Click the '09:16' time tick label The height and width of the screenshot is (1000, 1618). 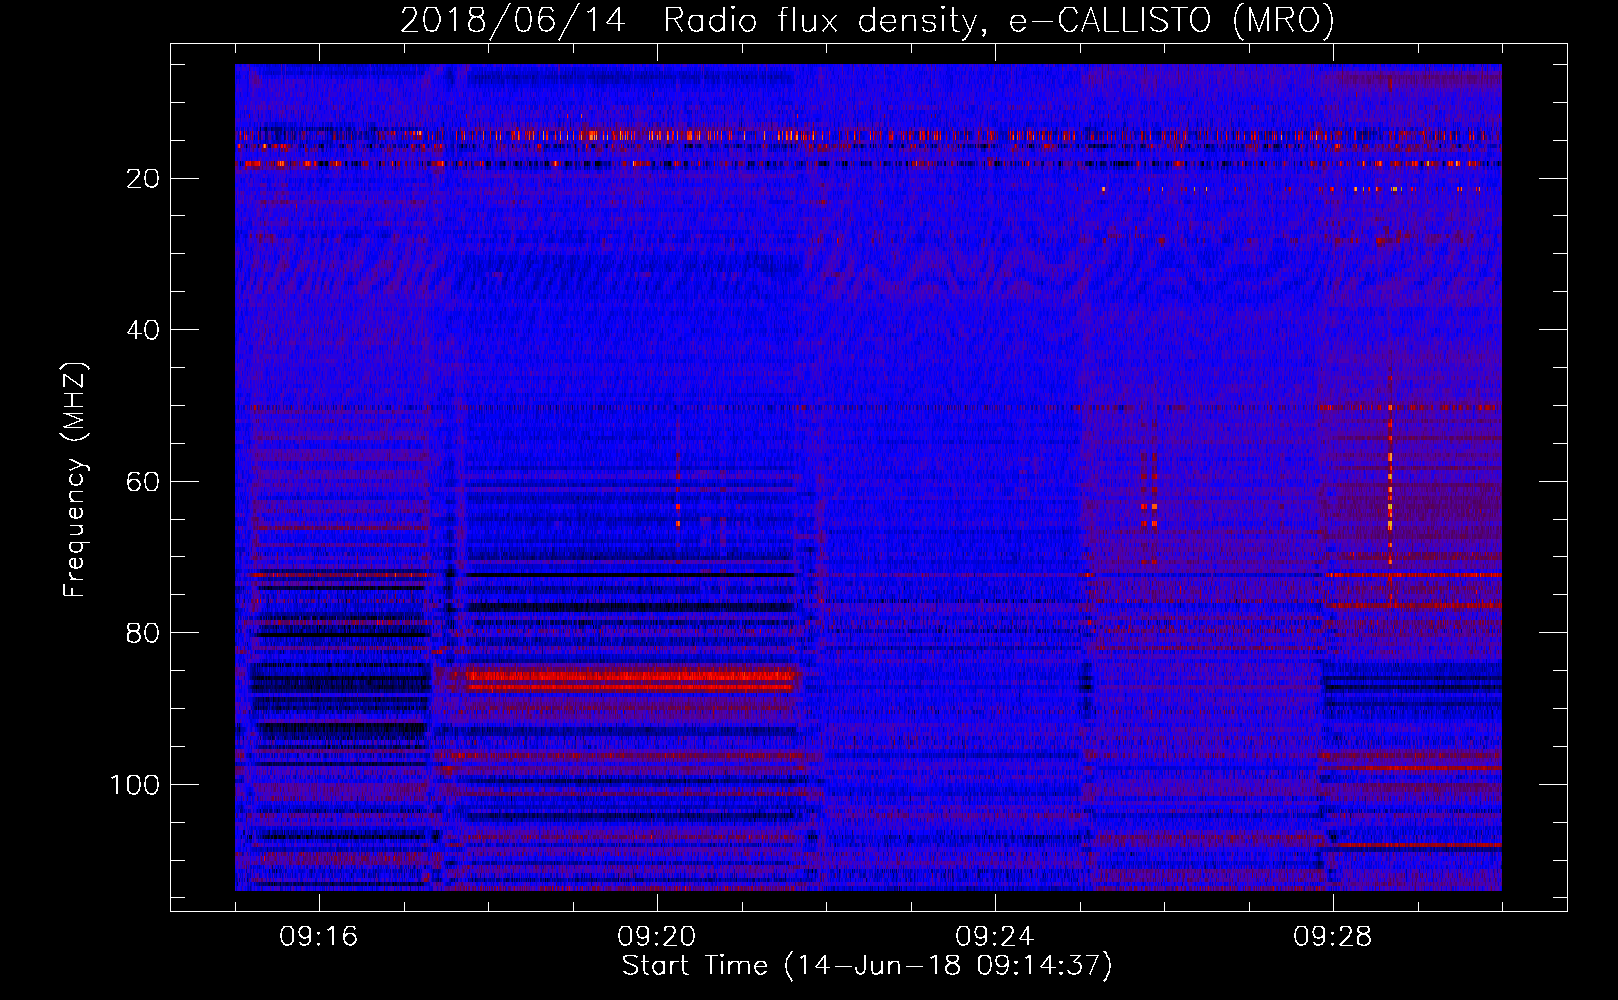coord(319,937)
